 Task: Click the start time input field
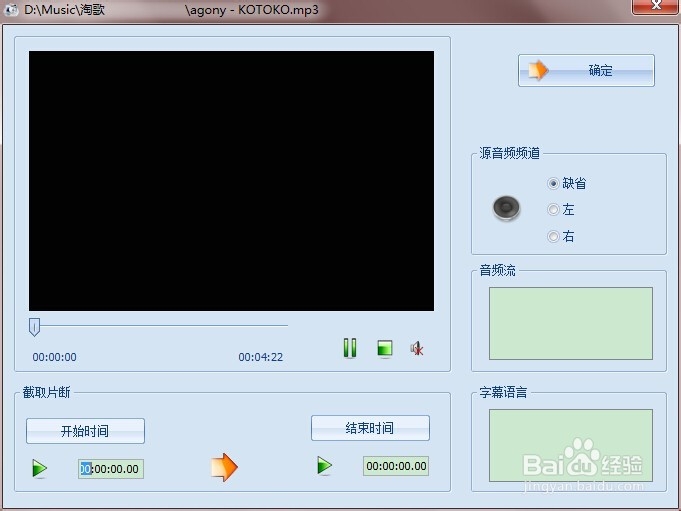point(111,469)
